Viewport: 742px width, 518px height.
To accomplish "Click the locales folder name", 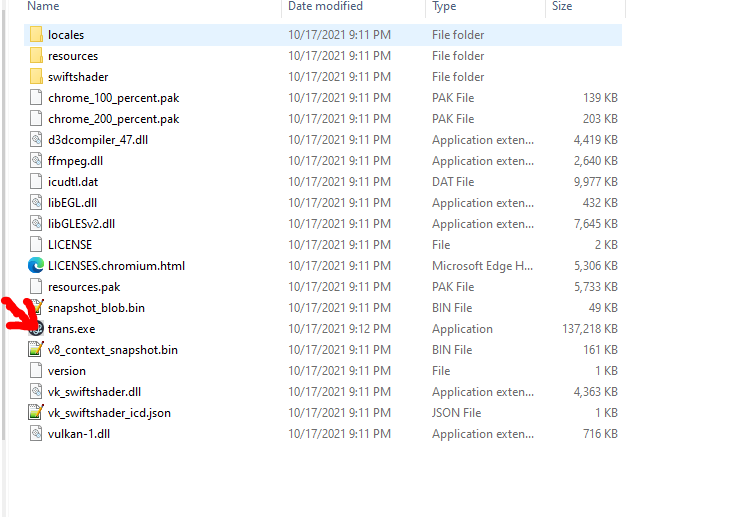I will click(x=66, y=35).
